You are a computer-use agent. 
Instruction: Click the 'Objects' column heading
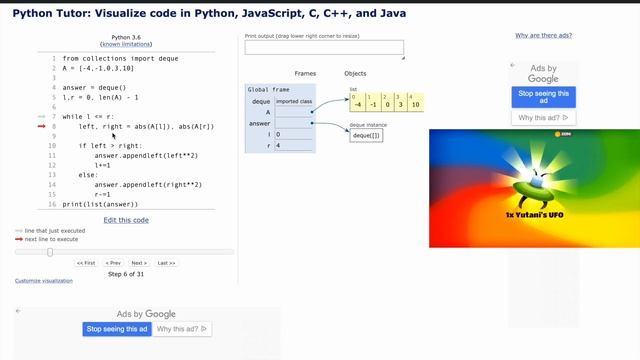[x=355, y=73]
